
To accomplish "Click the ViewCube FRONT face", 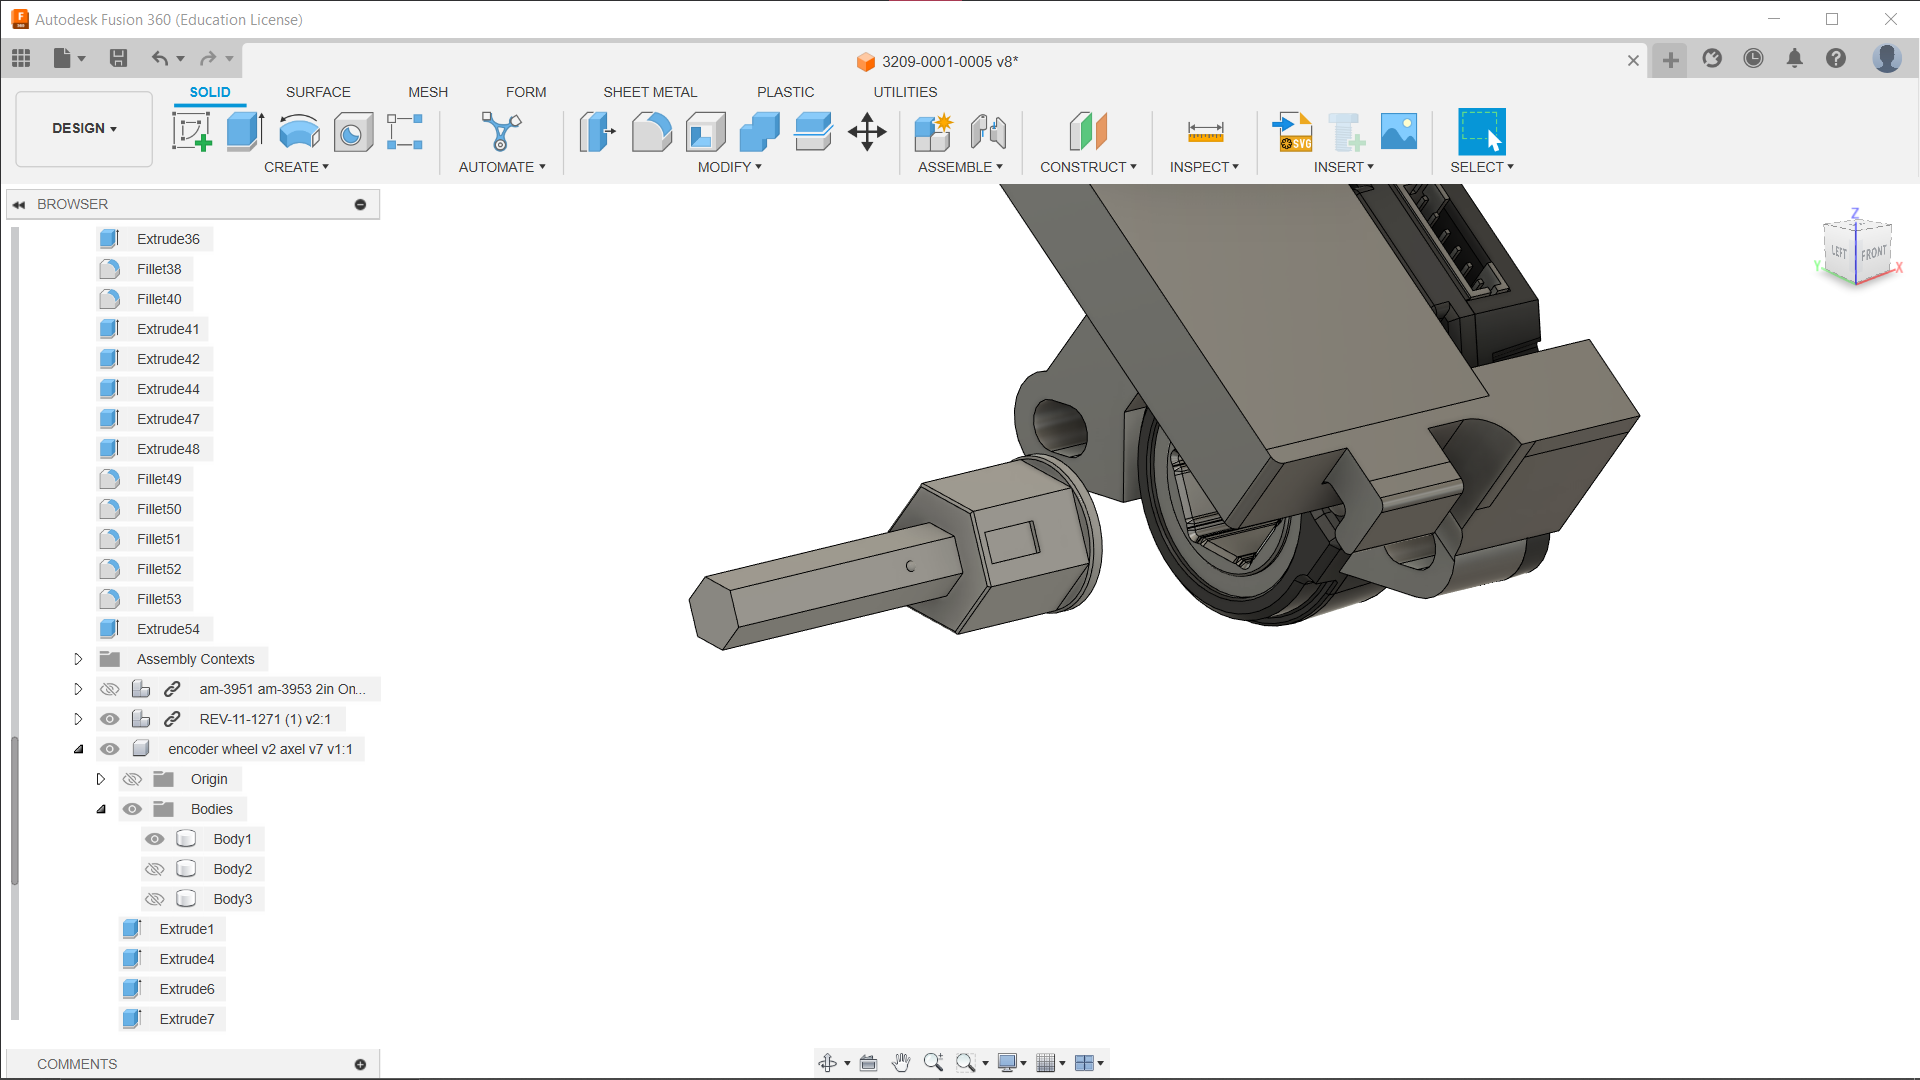I will pyautogui.click(x=1873, y=254).
